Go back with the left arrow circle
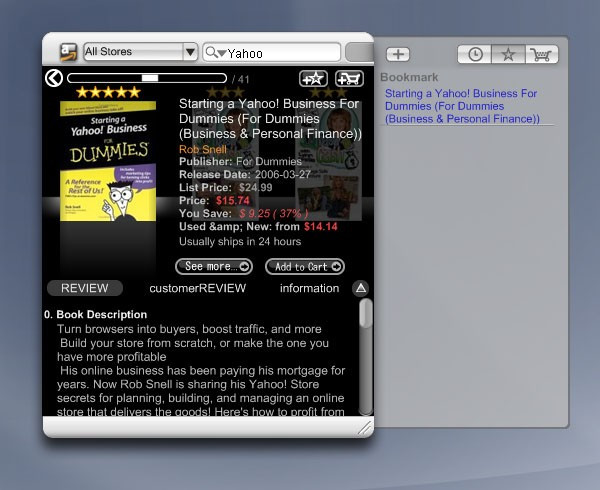 [x=54, y=78]
